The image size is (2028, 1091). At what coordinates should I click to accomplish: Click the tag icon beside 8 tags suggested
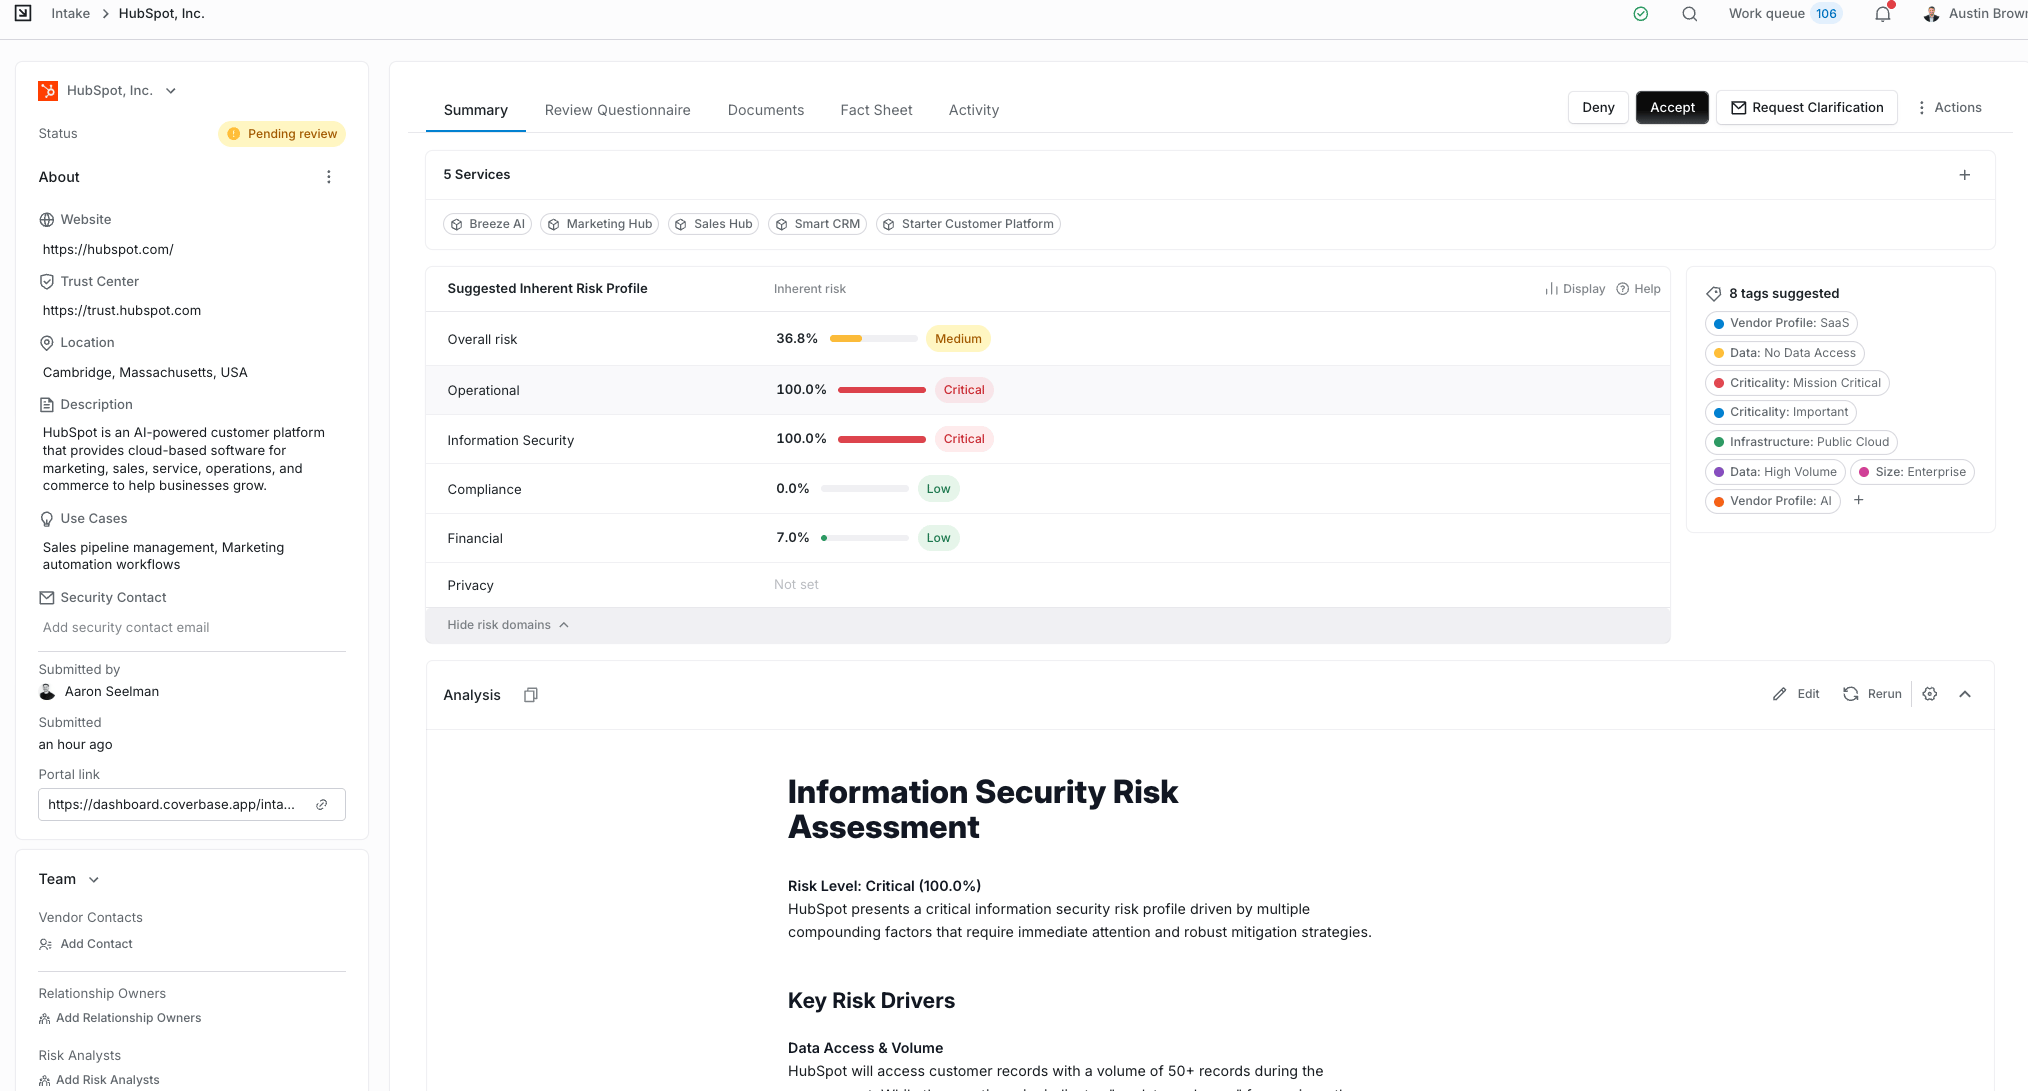pyautogui.click(x=1714, y=294)
